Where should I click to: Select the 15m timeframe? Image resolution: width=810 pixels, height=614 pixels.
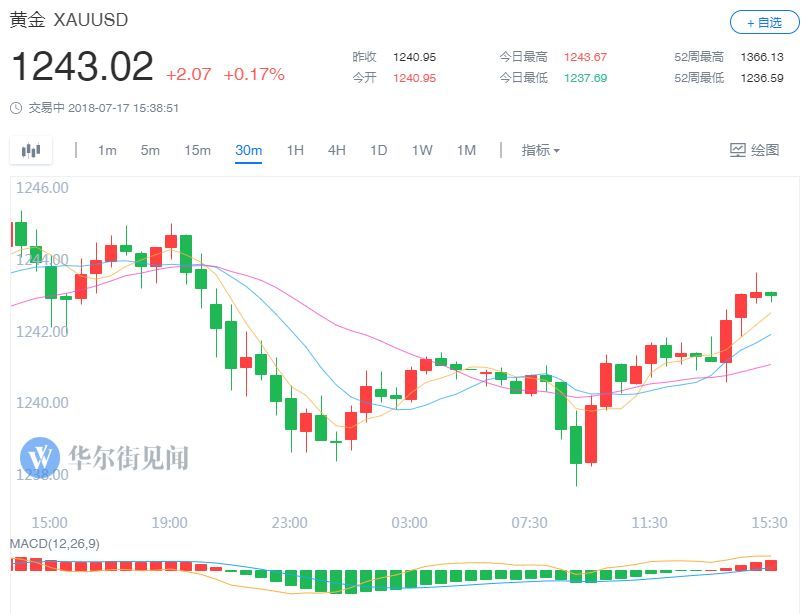coord(197,150)
